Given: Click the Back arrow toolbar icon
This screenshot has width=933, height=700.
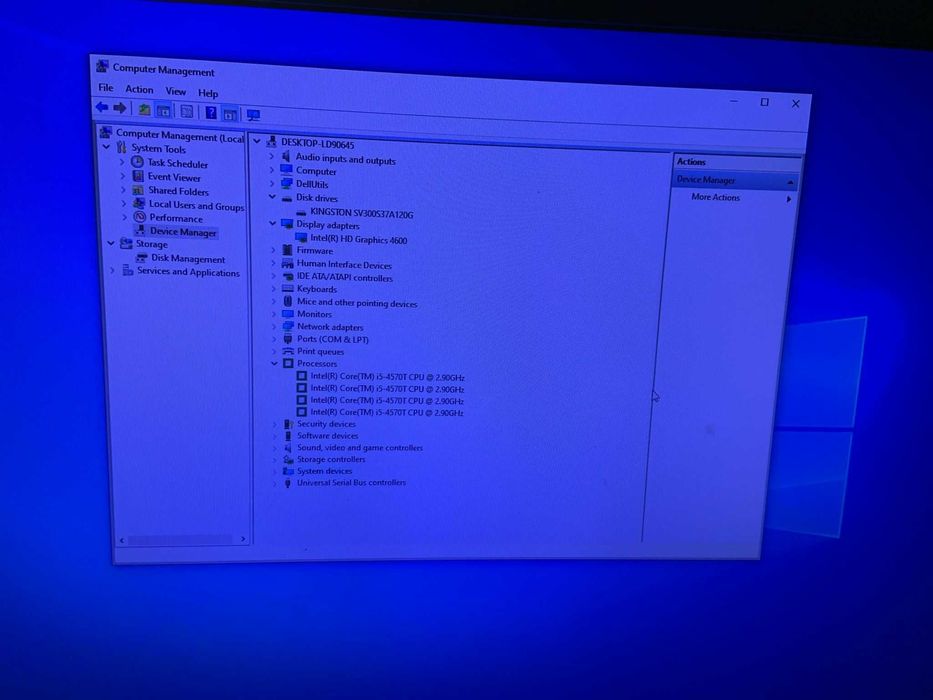Looking at the screenshot, I should (x=102, y=107).
